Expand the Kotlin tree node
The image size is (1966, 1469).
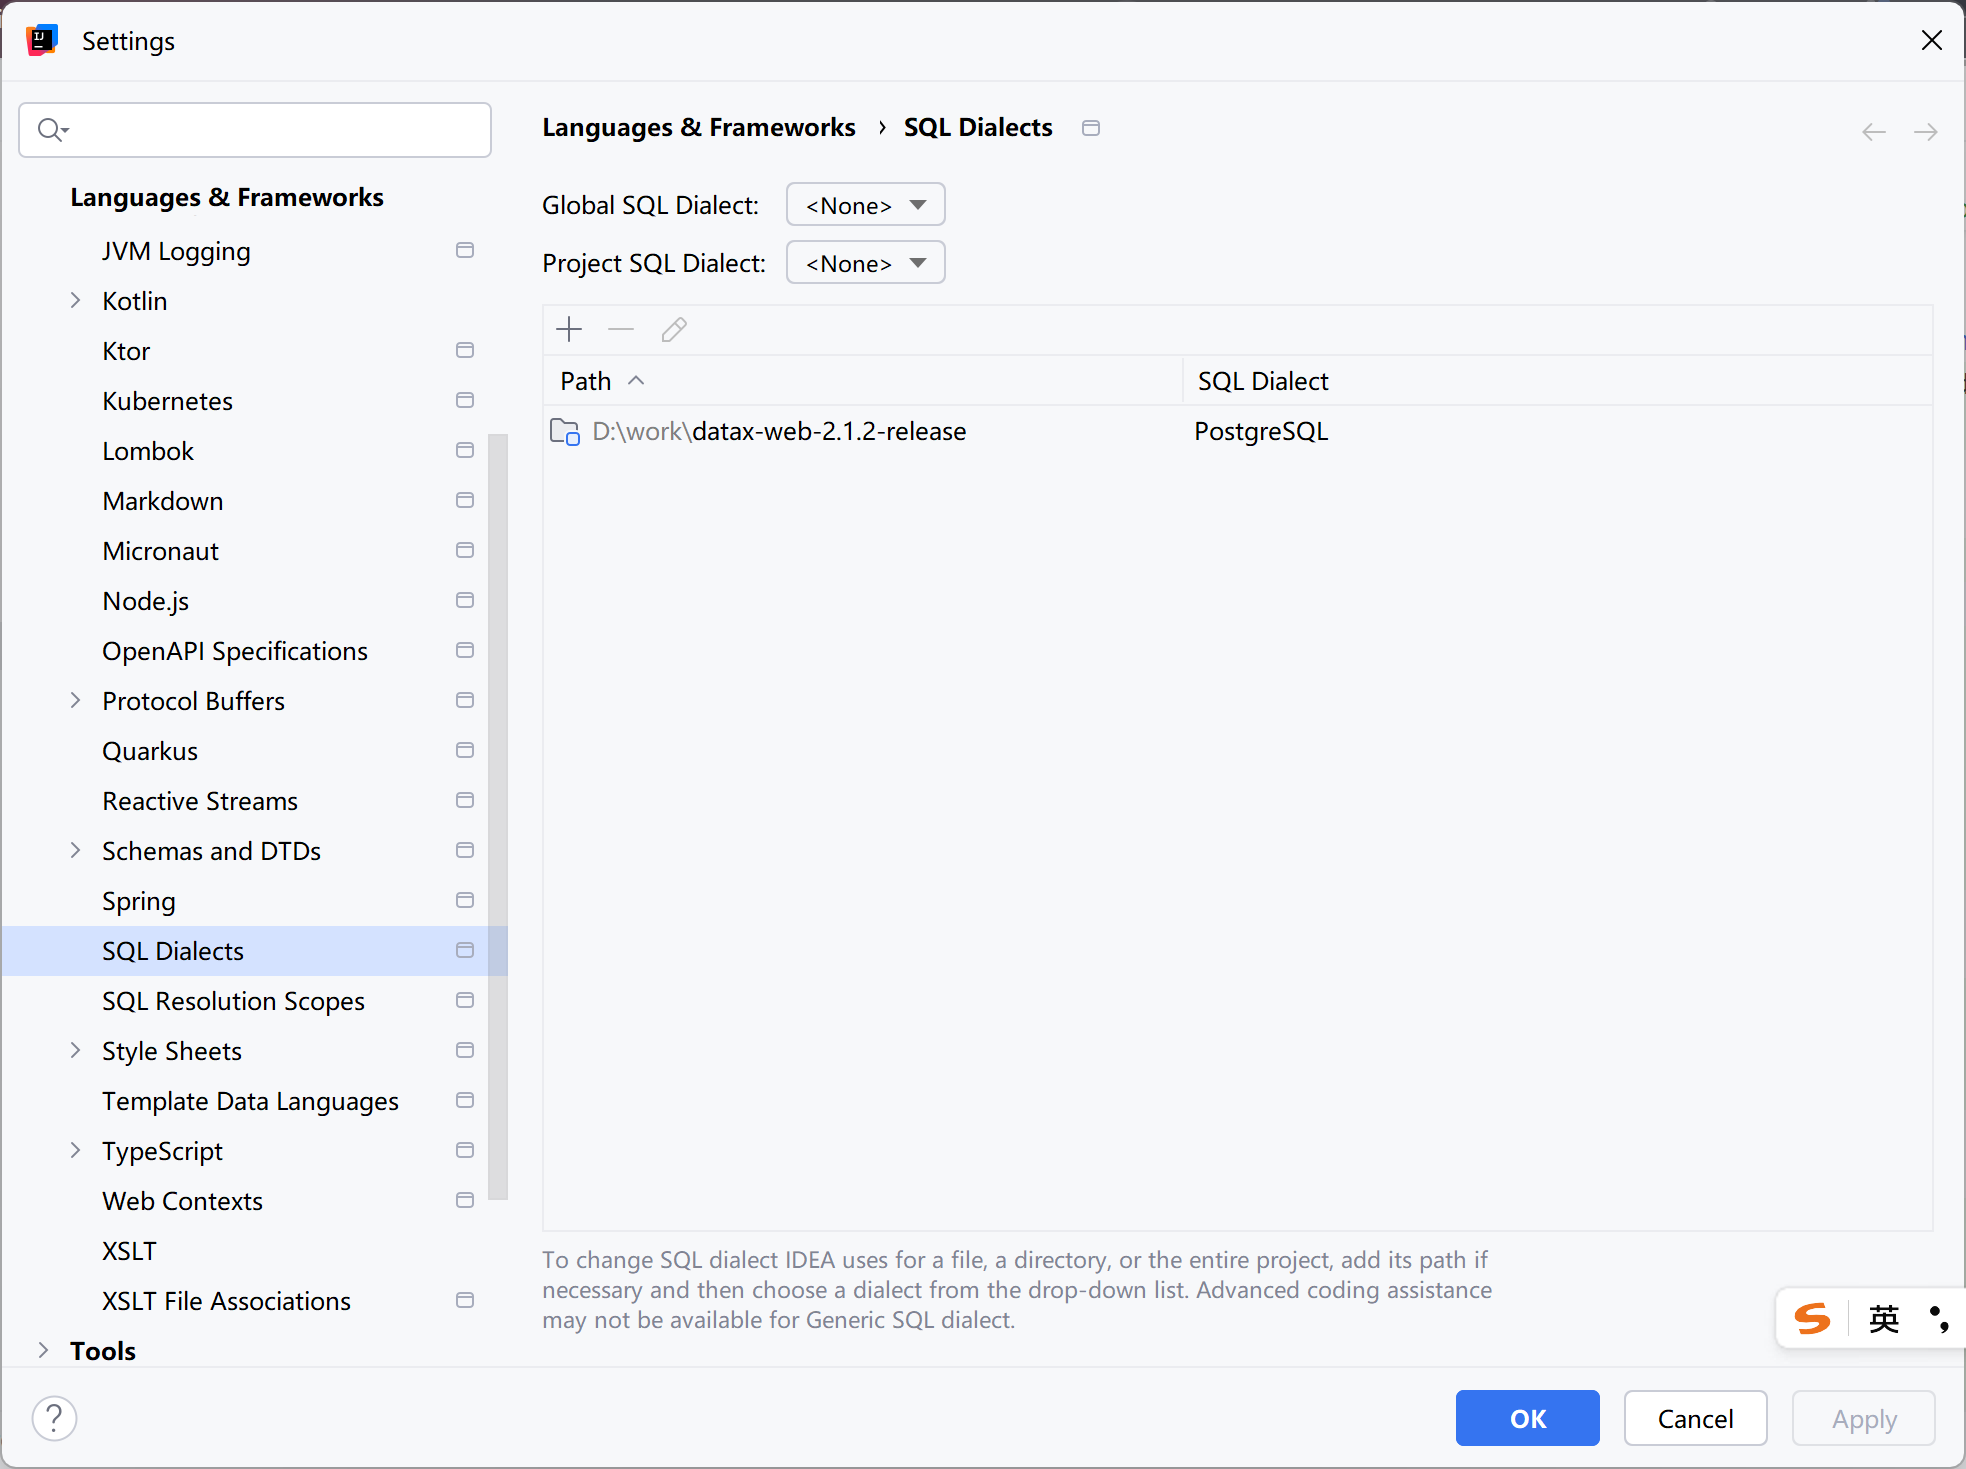point(75,301)
